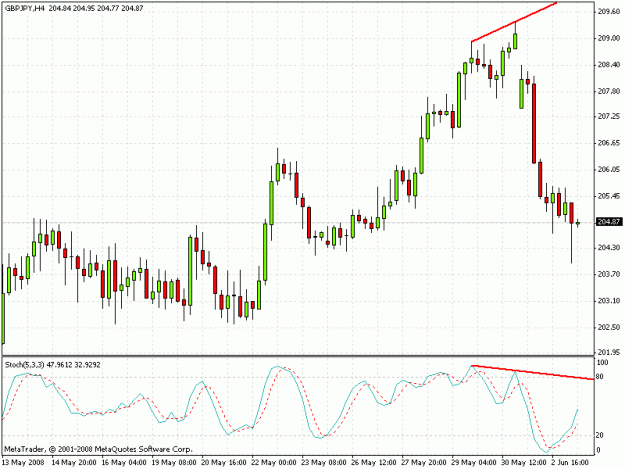Select the red trendline on stochastic panel

533,372
